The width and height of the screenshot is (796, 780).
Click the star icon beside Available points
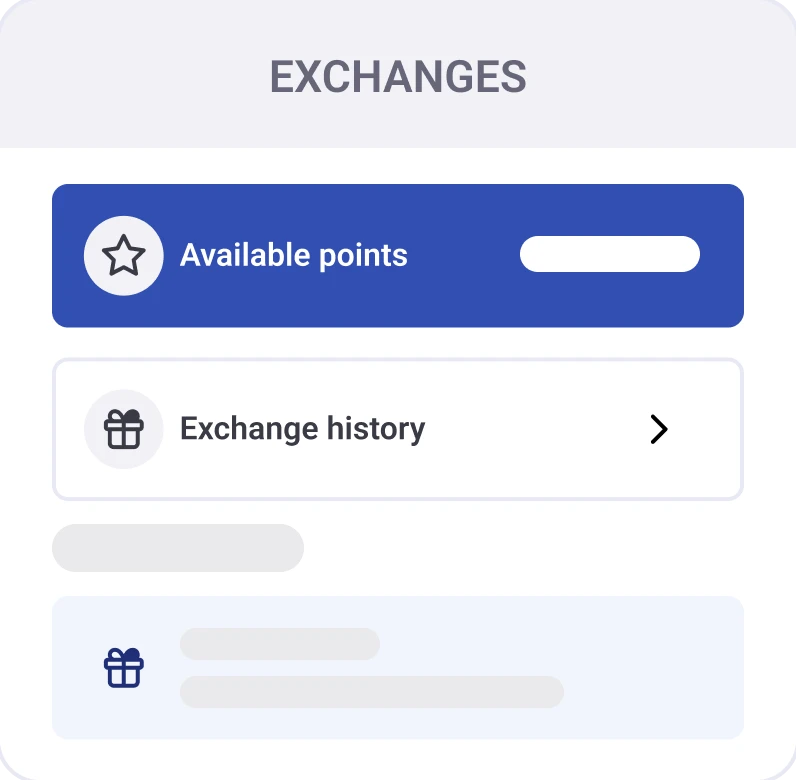[124, 256]
